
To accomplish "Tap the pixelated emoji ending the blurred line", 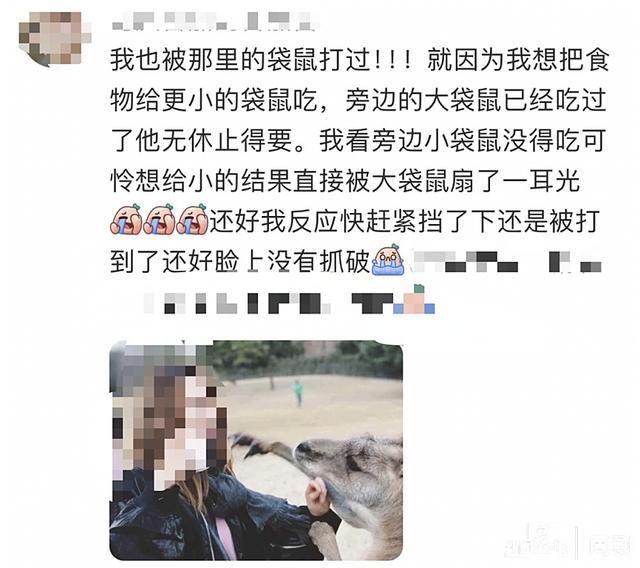I will pos(414,301).
